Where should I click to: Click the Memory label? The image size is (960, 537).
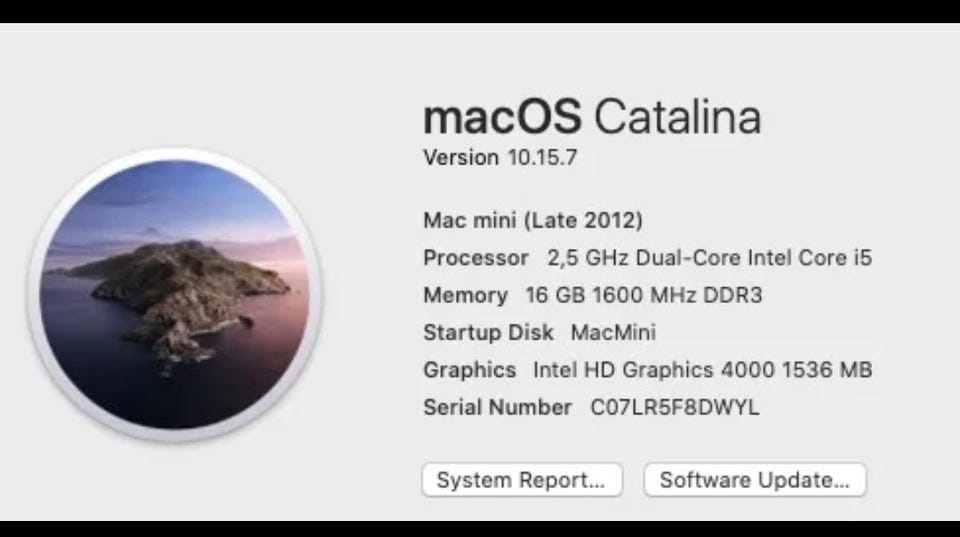465,296
